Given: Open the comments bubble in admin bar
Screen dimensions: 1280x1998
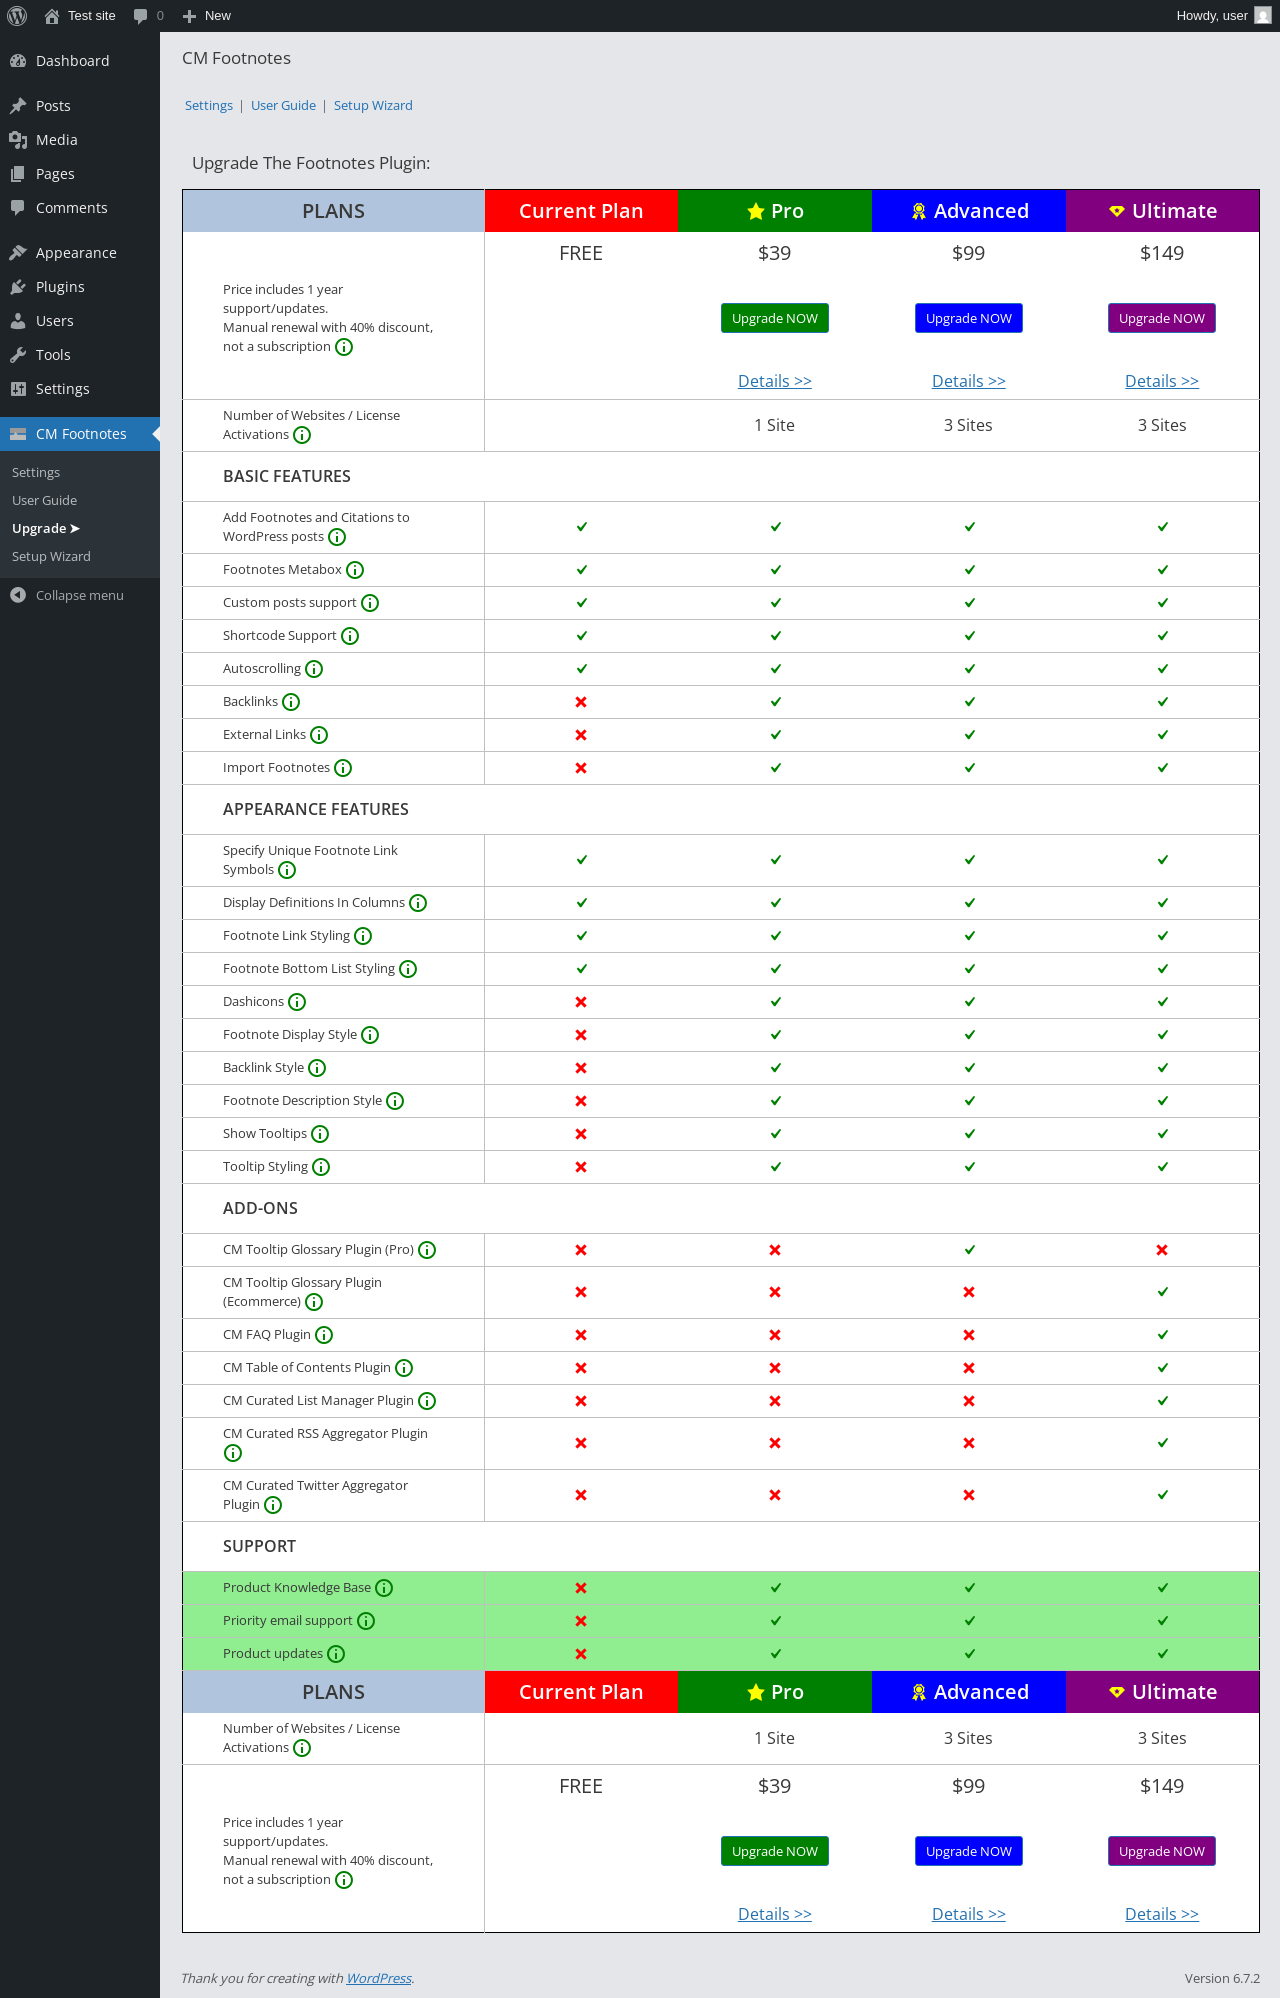Looking at the screenshot, I should (148, 16).
